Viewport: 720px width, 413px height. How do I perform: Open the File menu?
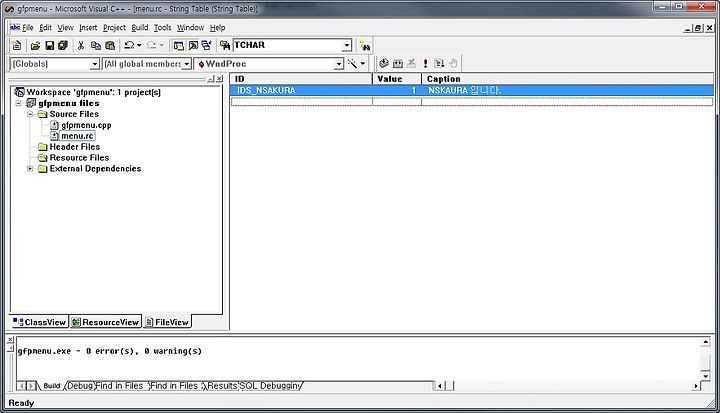pyautogui.click(x=28, y=28)
